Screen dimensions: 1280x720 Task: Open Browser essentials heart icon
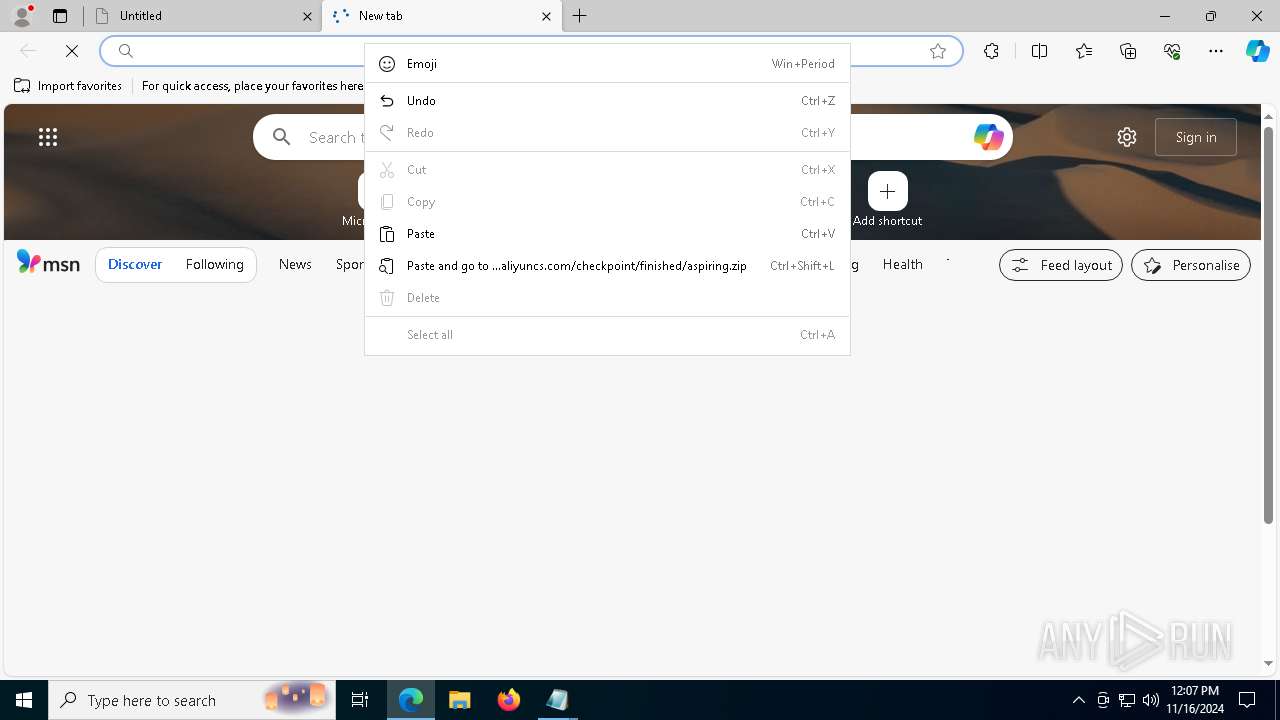pos(1172,51)
